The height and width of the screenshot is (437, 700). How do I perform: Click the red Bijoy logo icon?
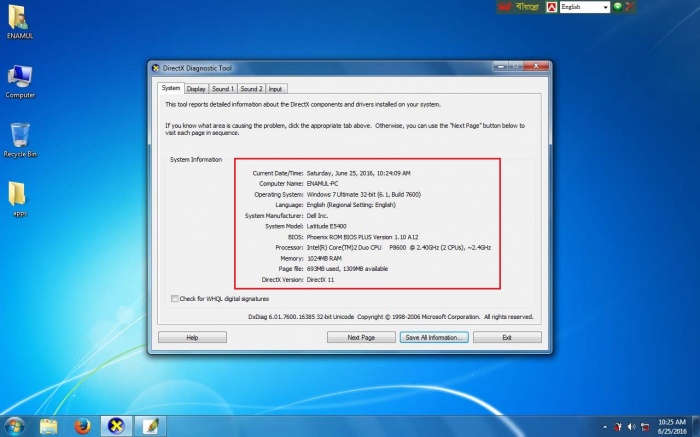[x=505, y=7]
